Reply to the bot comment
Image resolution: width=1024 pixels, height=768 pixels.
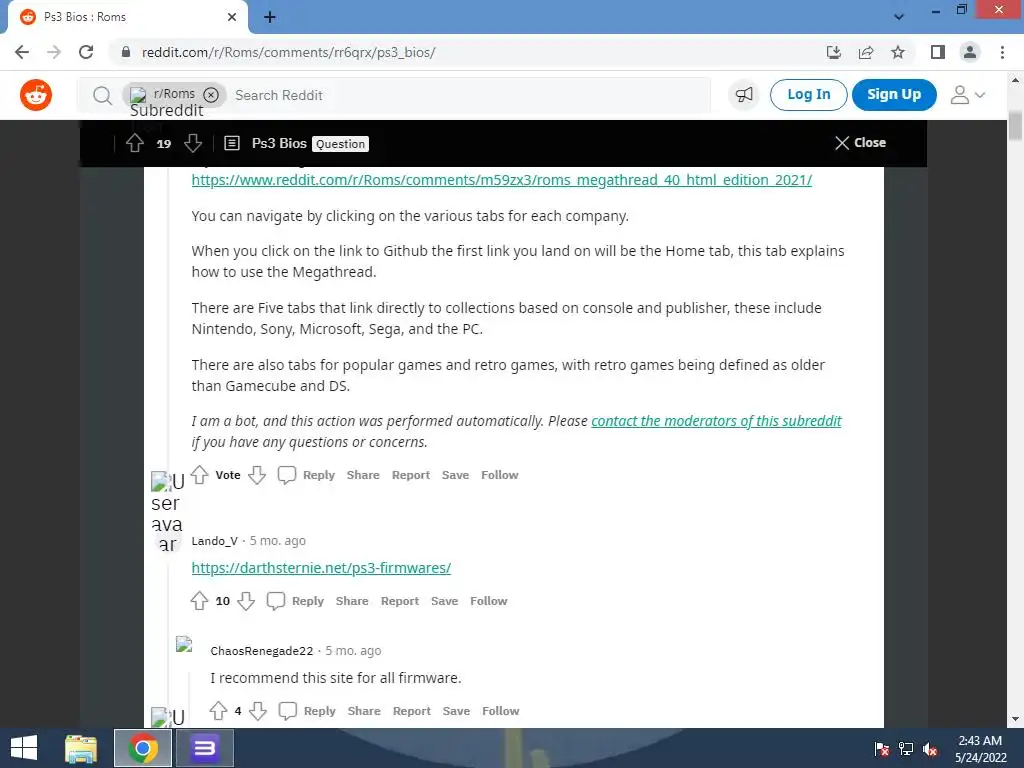coord(306,475)
